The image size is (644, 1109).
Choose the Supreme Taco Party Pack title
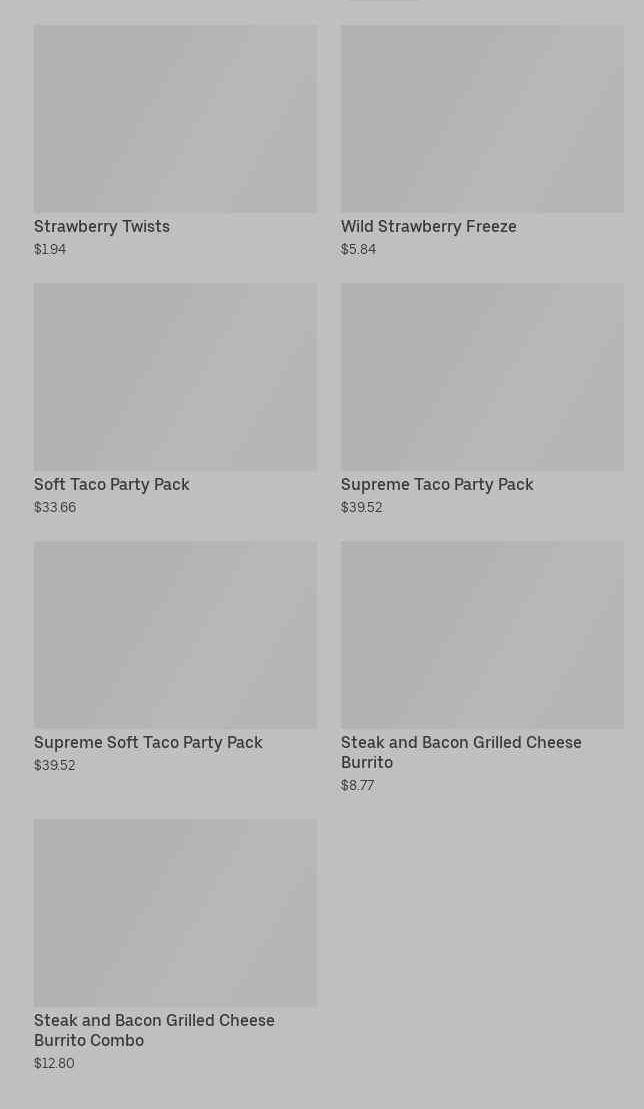point(437,485)
